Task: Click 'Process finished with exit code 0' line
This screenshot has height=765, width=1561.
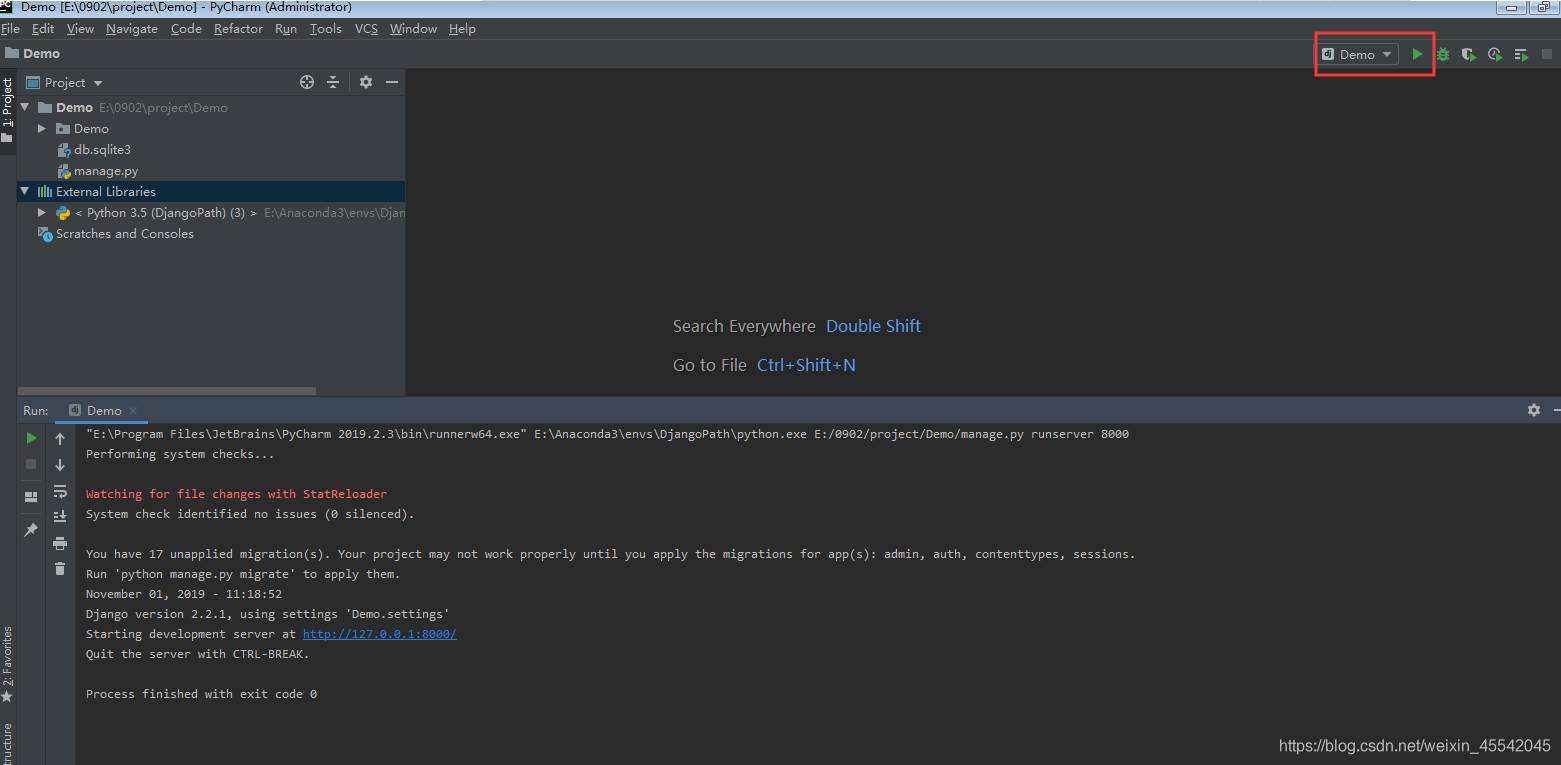Action: point(201,694)
